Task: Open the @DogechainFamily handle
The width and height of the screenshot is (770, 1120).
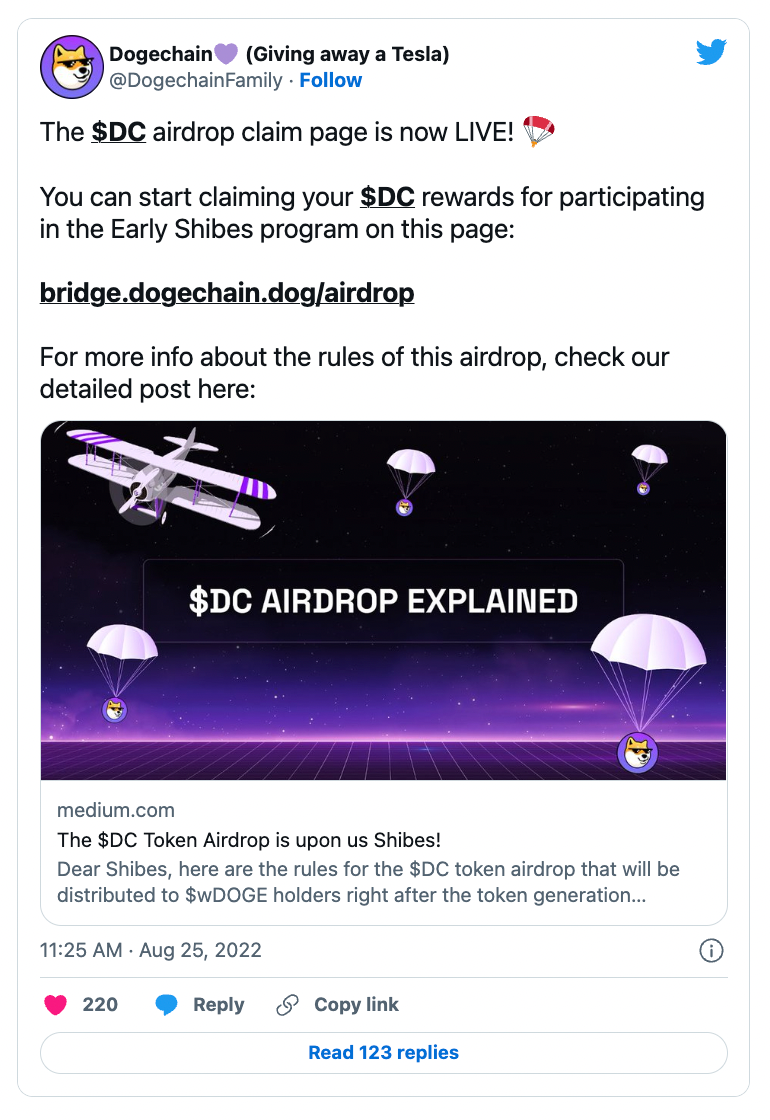Action: click(195, 80)
